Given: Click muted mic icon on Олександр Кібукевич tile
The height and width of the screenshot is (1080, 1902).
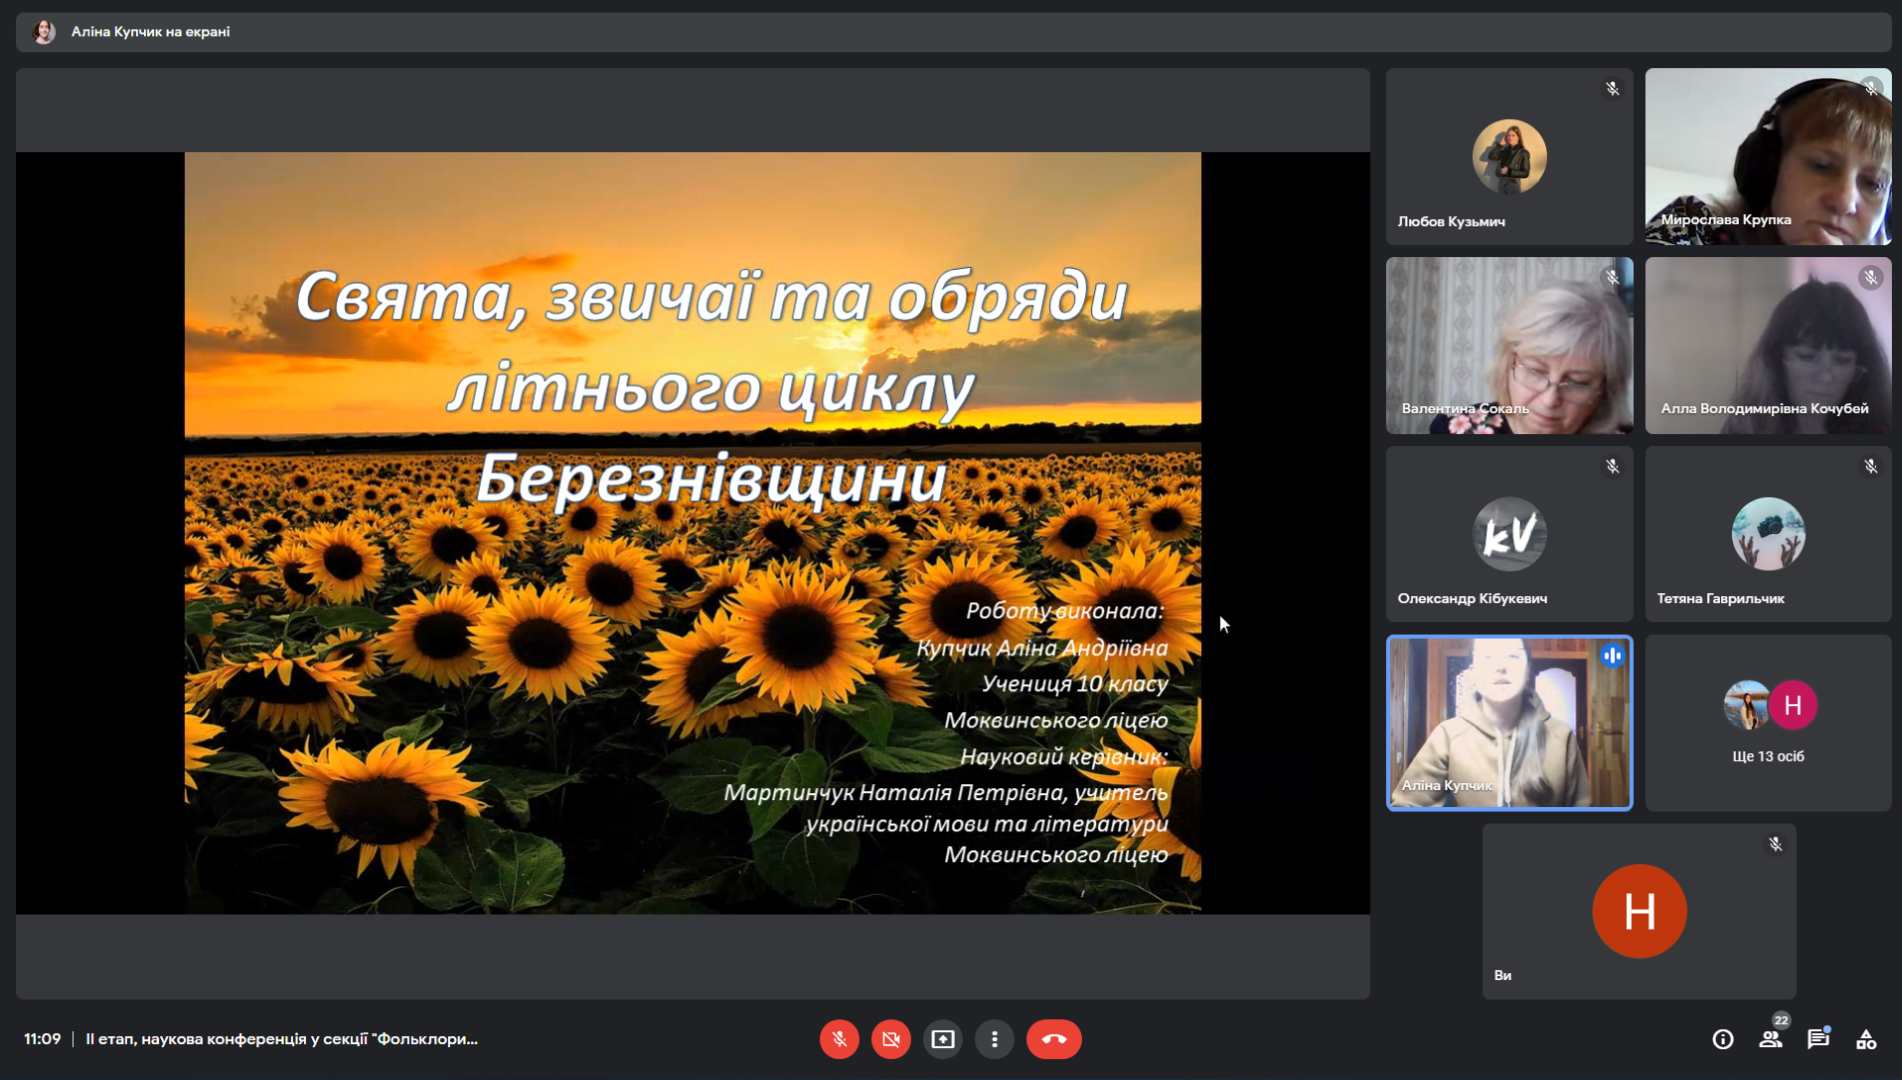Looking at the screenshot, I should point(1612,467).
